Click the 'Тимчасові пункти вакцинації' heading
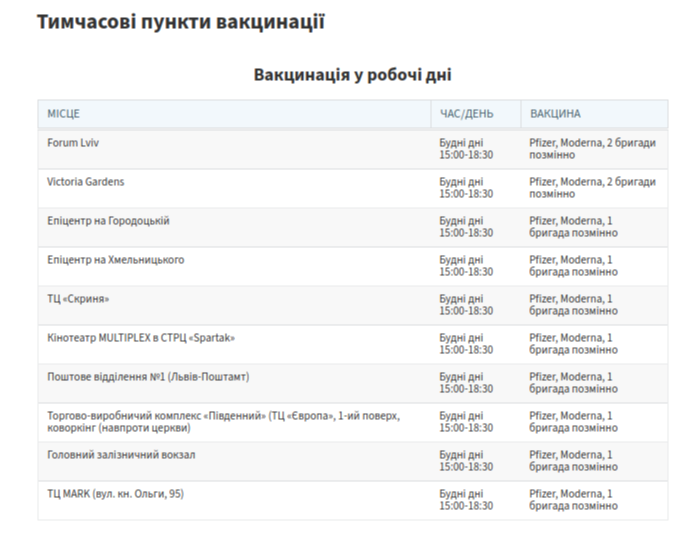The height and width of the screenshot is (538, 675). pos(181,22)
